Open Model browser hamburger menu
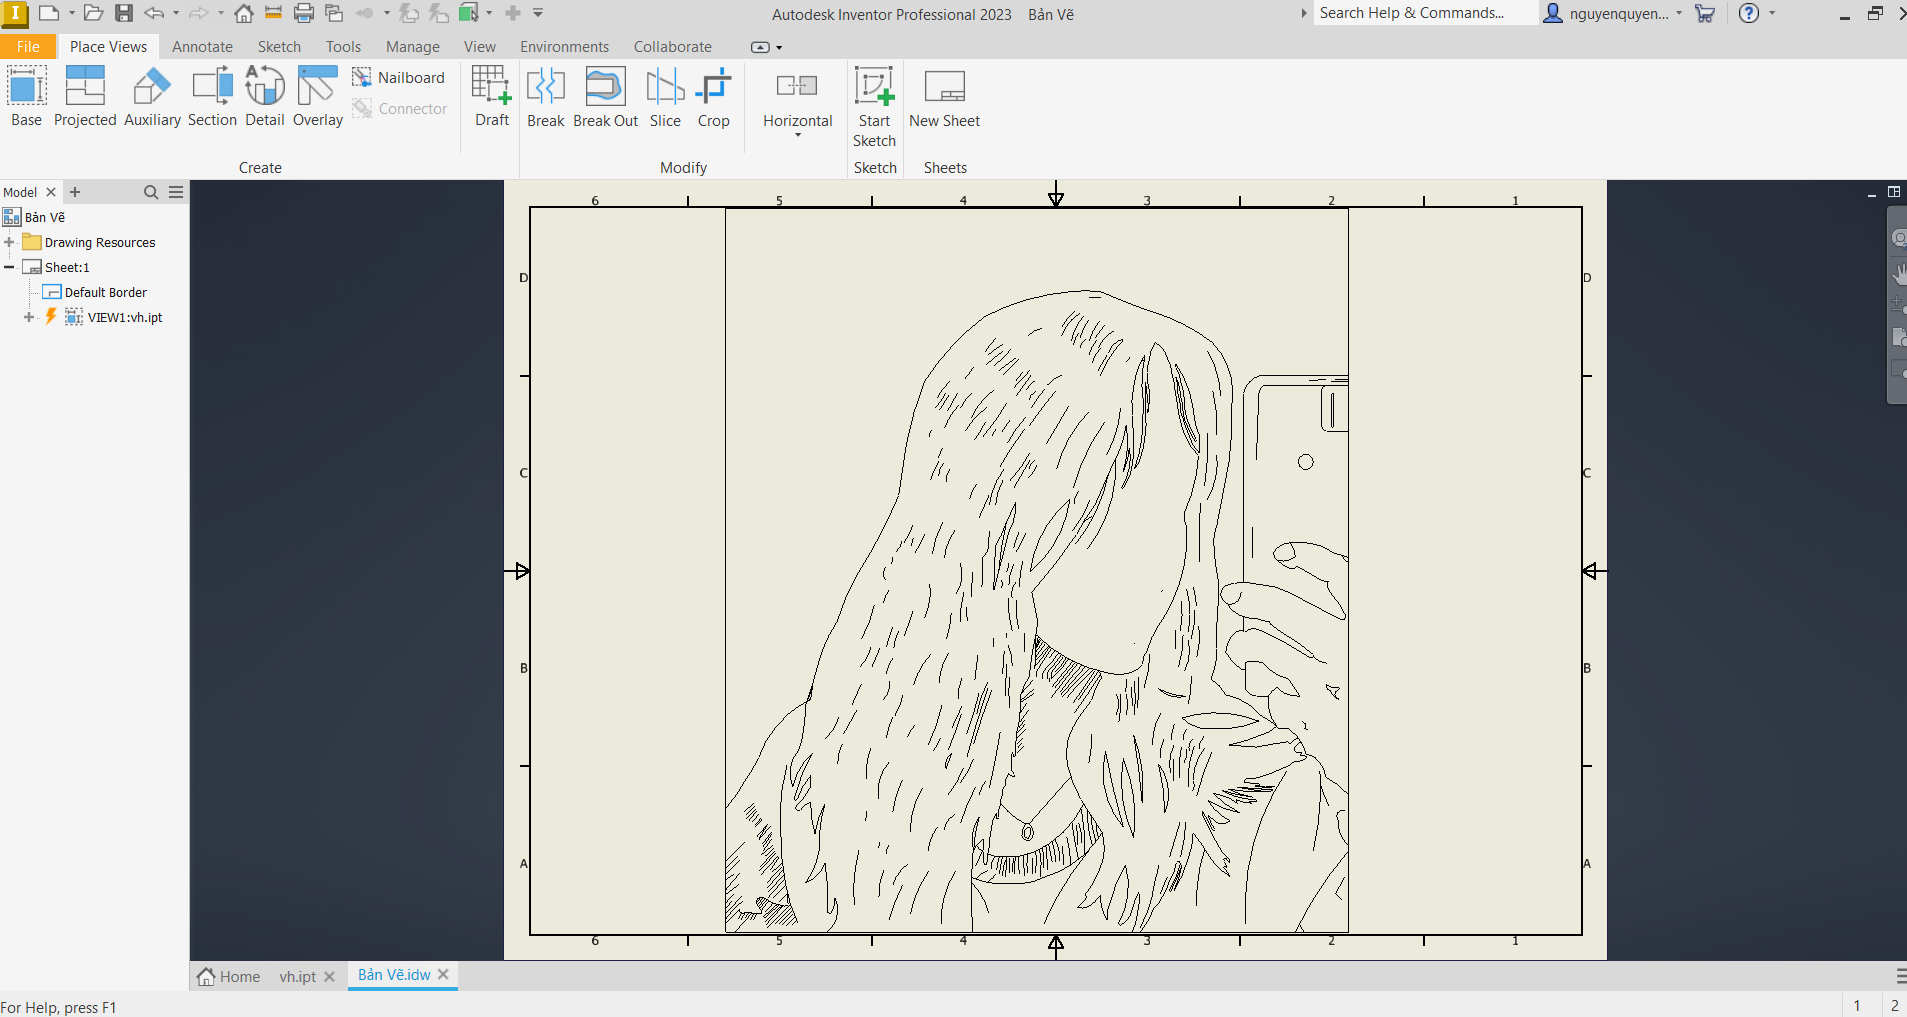This screenshot has height=1017, width=1907. [176, 192]
